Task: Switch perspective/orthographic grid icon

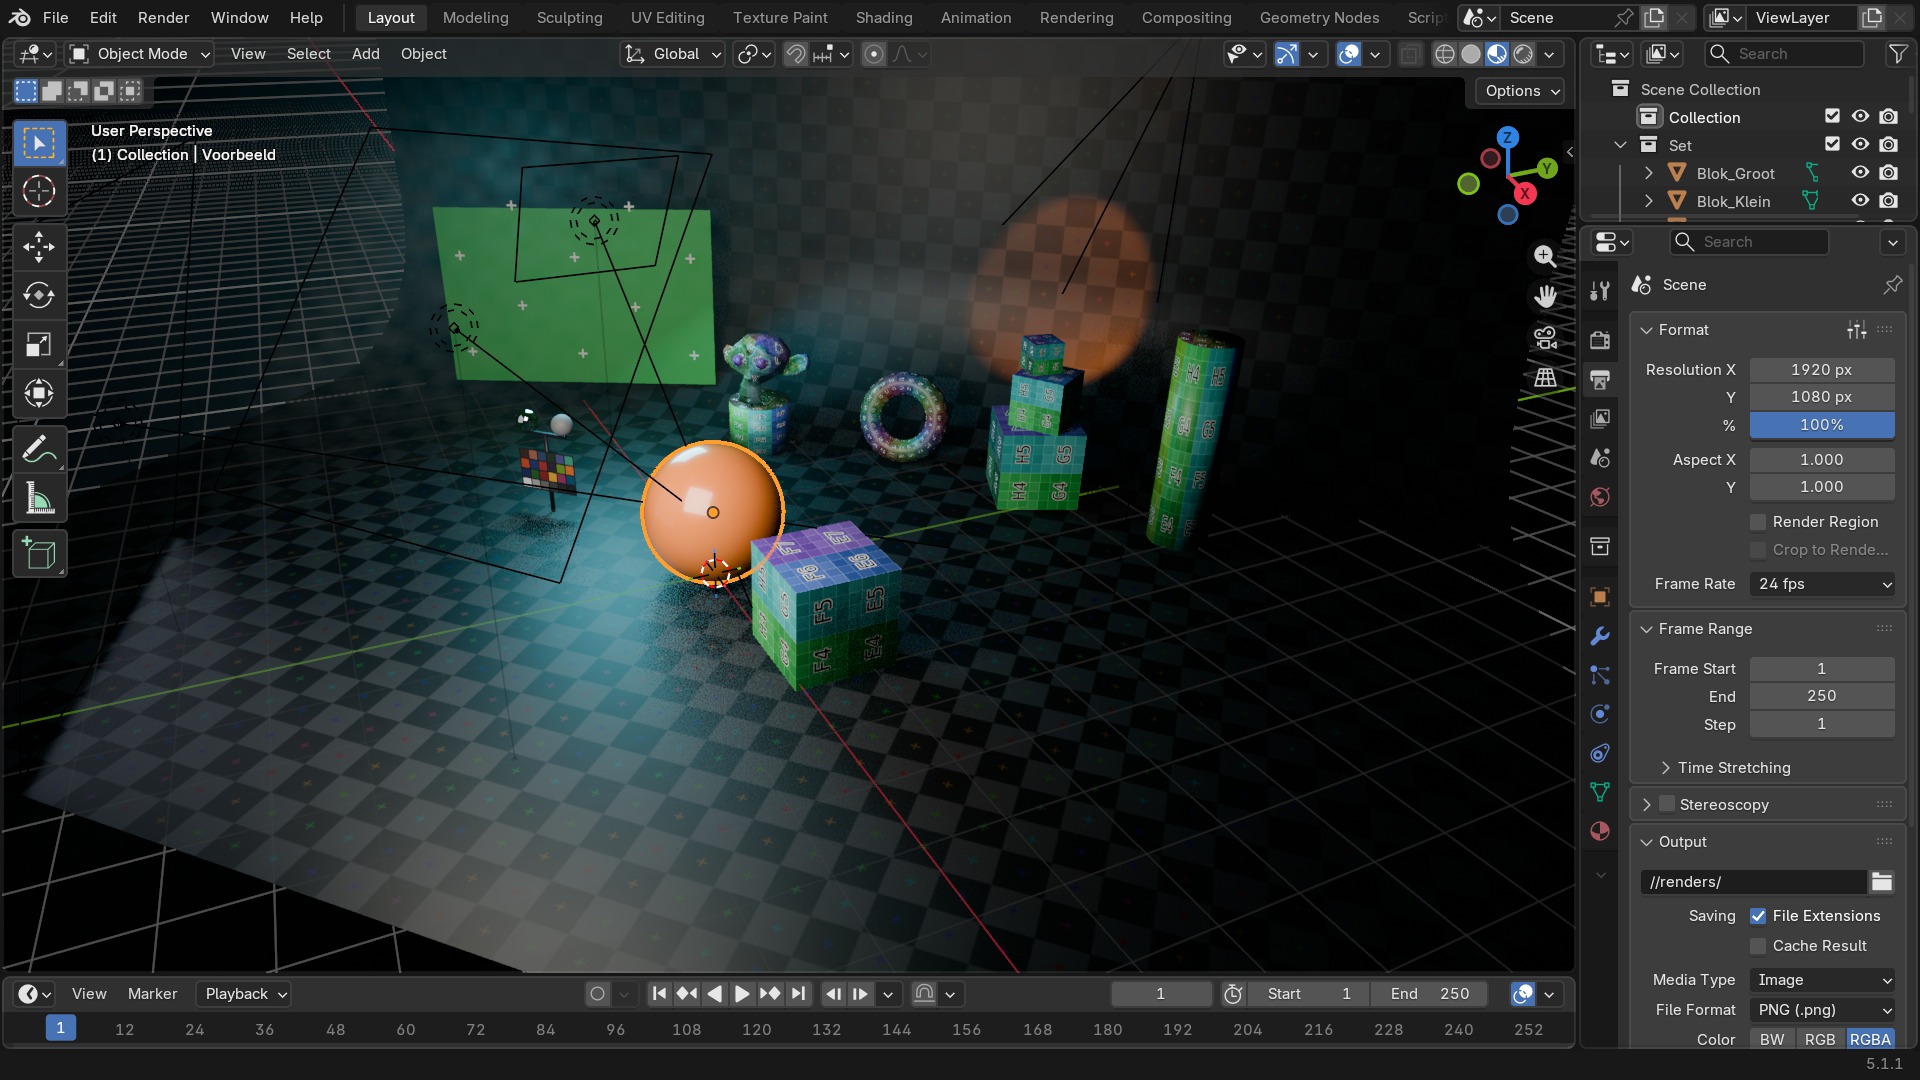Action: click(x=1545, y=378)
